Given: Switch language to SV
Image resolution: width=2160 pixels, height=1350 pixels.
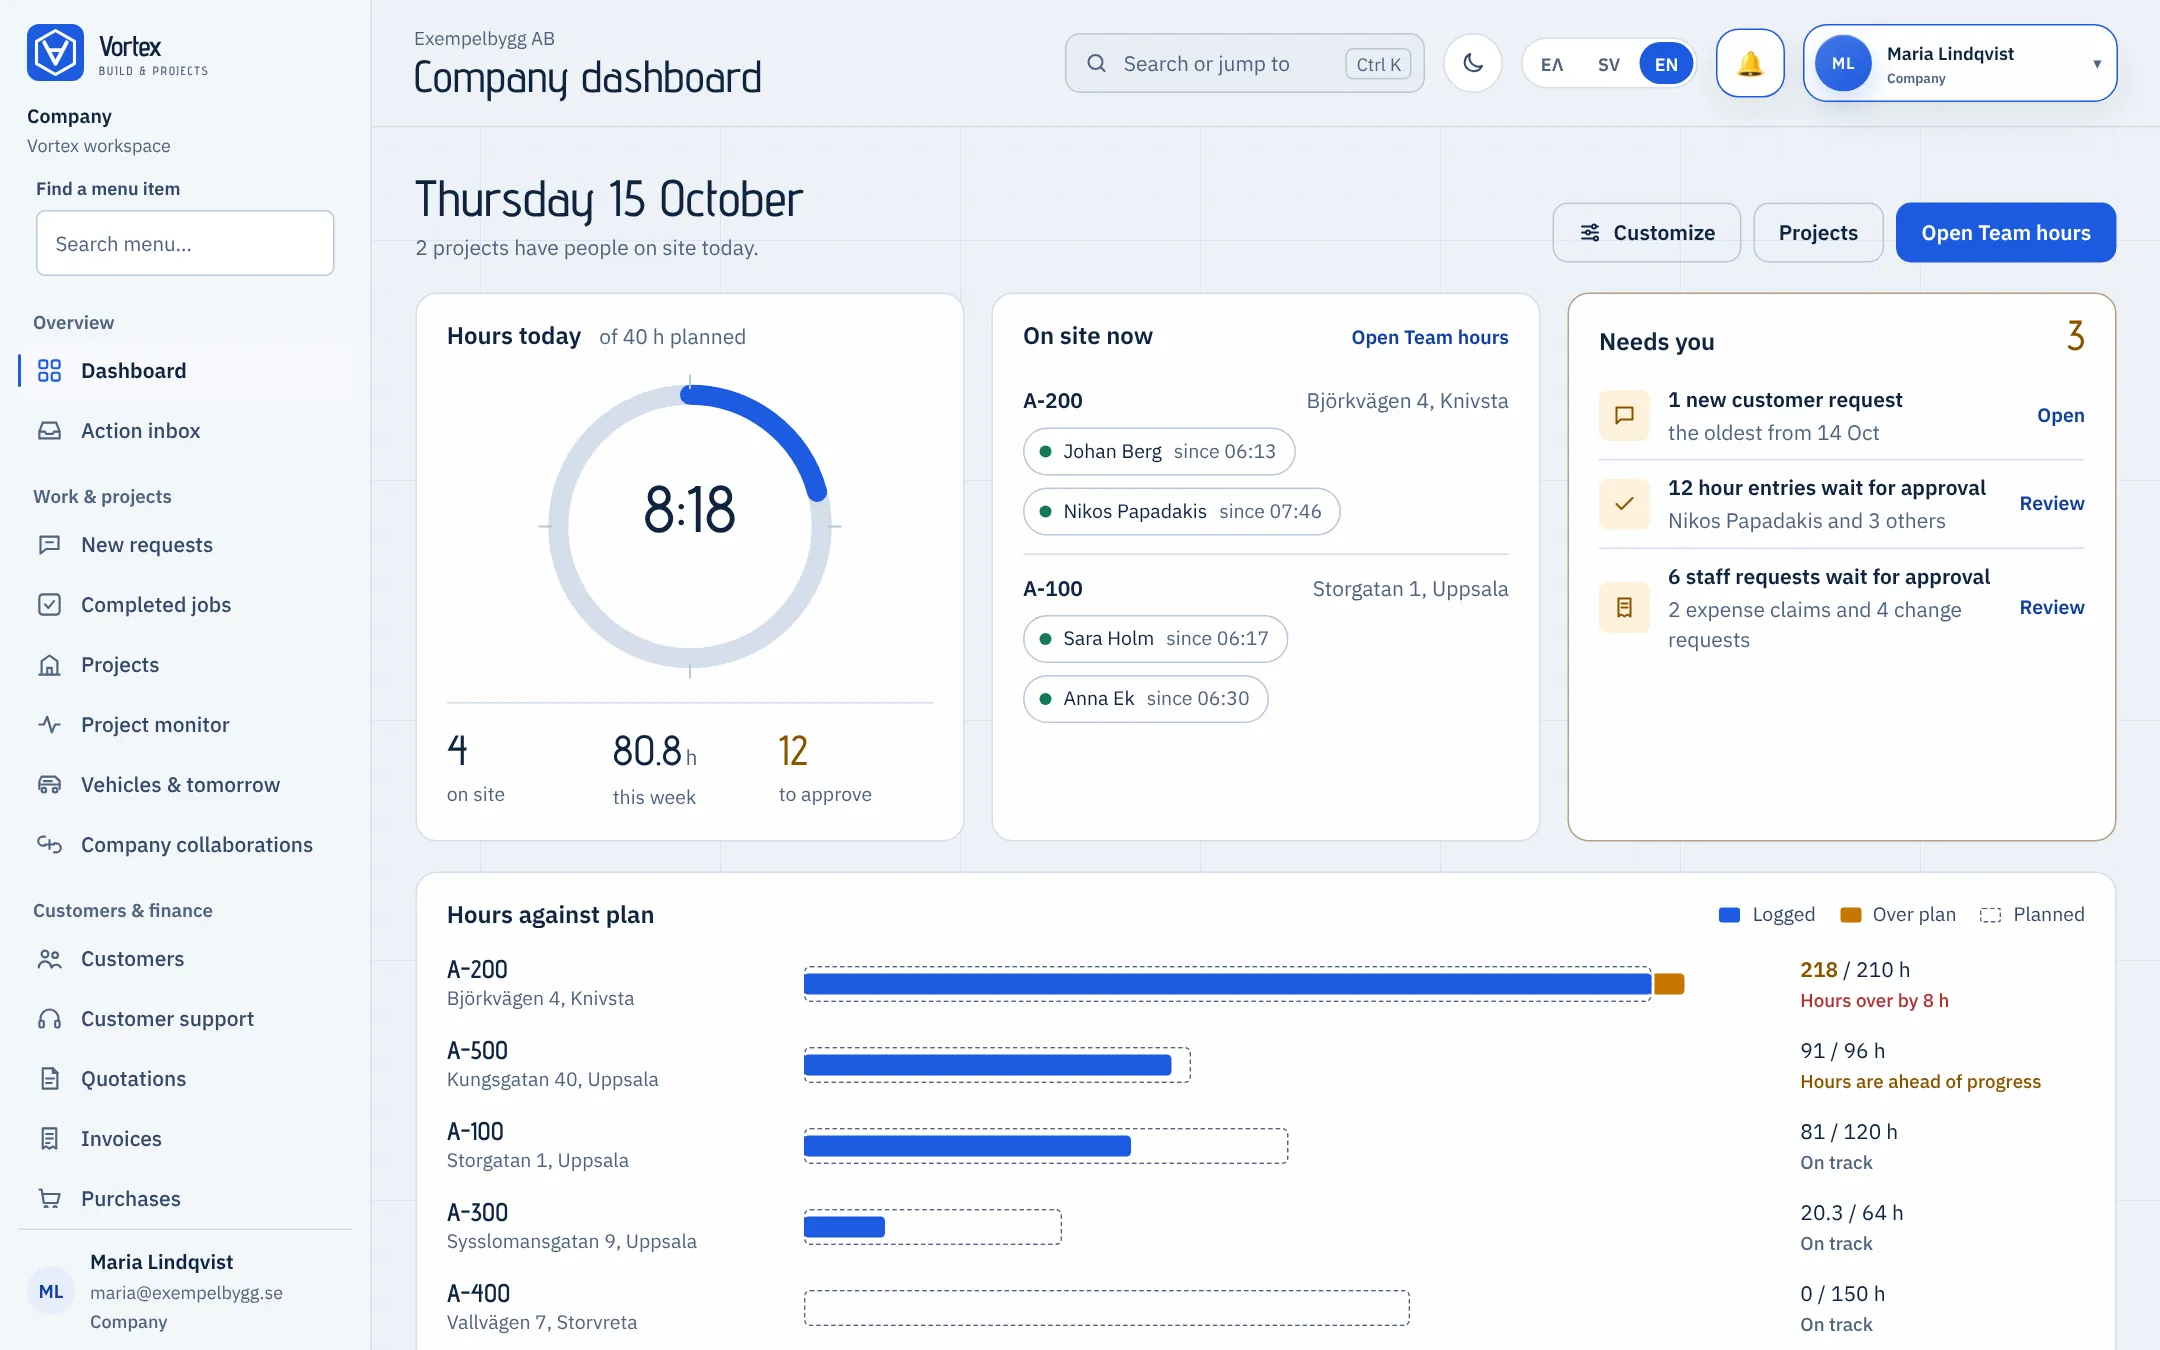Looking at the screenshot, I should (x=1608, y=64).
